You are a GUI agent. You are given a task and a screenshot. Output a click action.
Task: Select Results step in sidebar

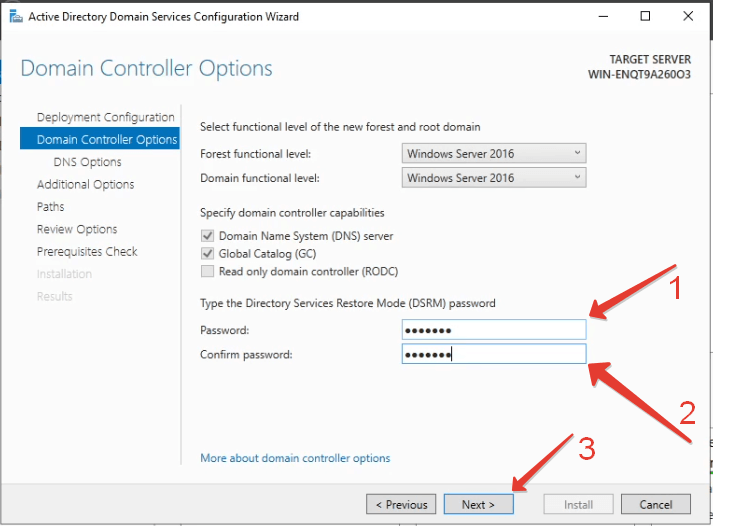tap(55, 296)
